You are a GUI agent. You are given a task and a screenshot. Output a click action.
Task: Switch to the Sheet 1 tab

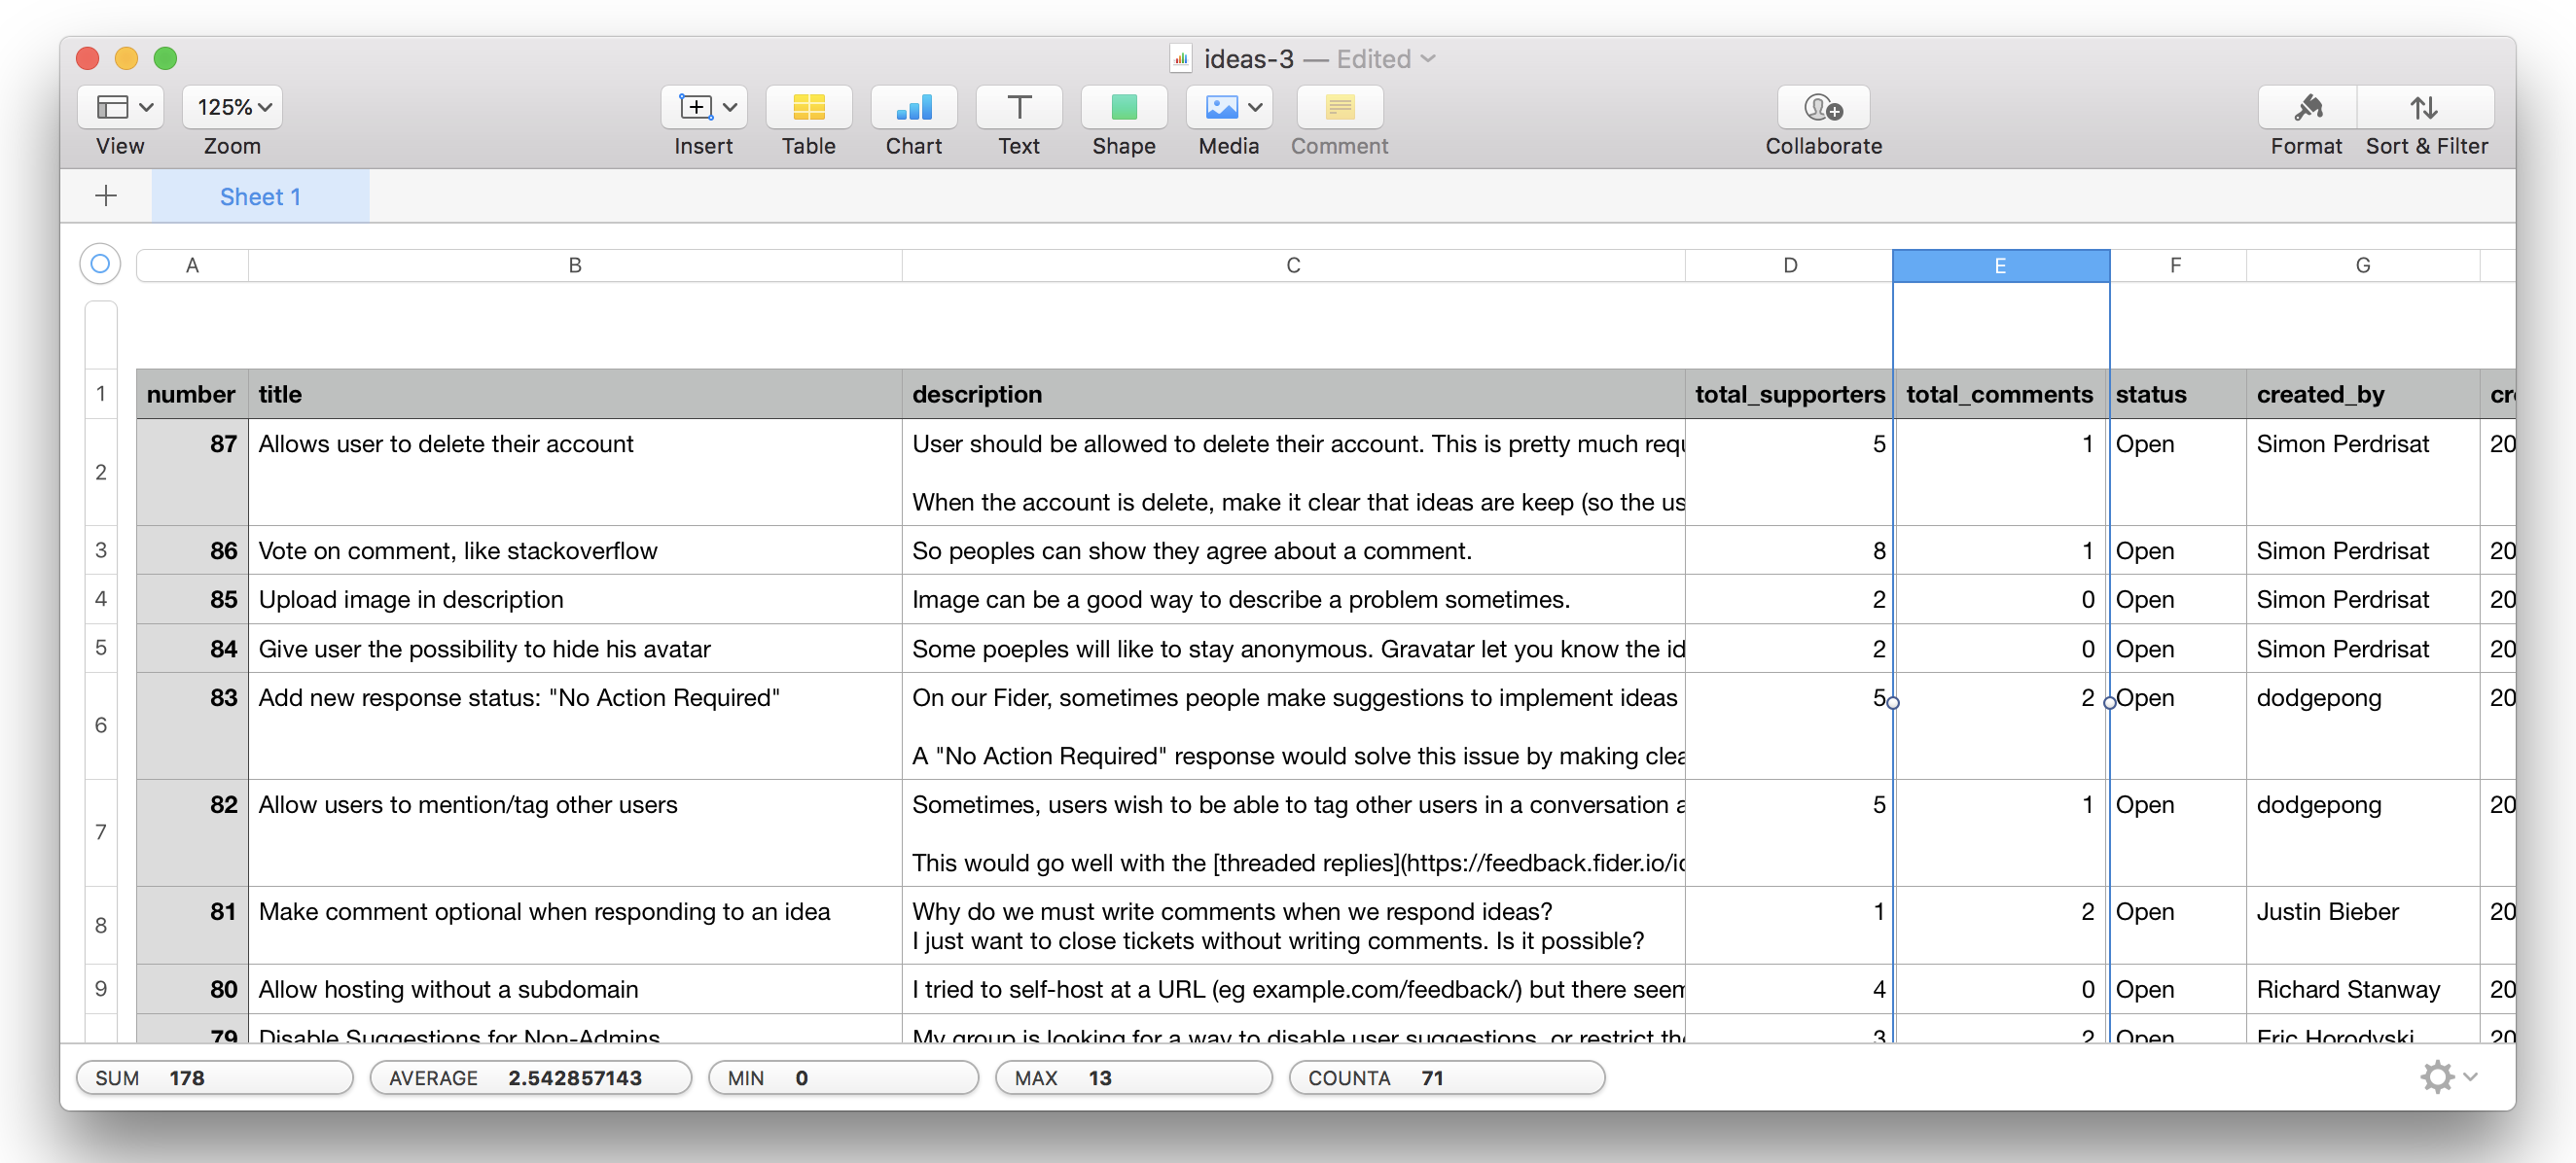260,196
